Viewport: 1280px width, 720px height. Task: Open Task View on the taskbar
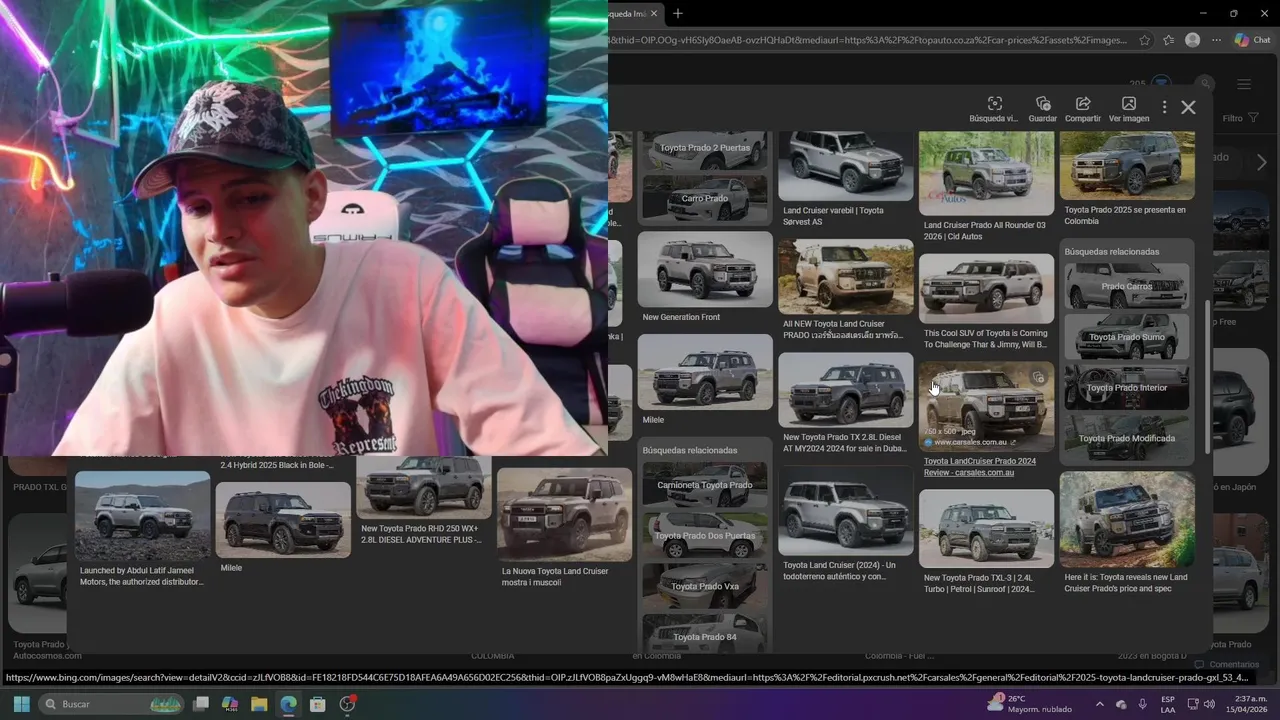201,704
